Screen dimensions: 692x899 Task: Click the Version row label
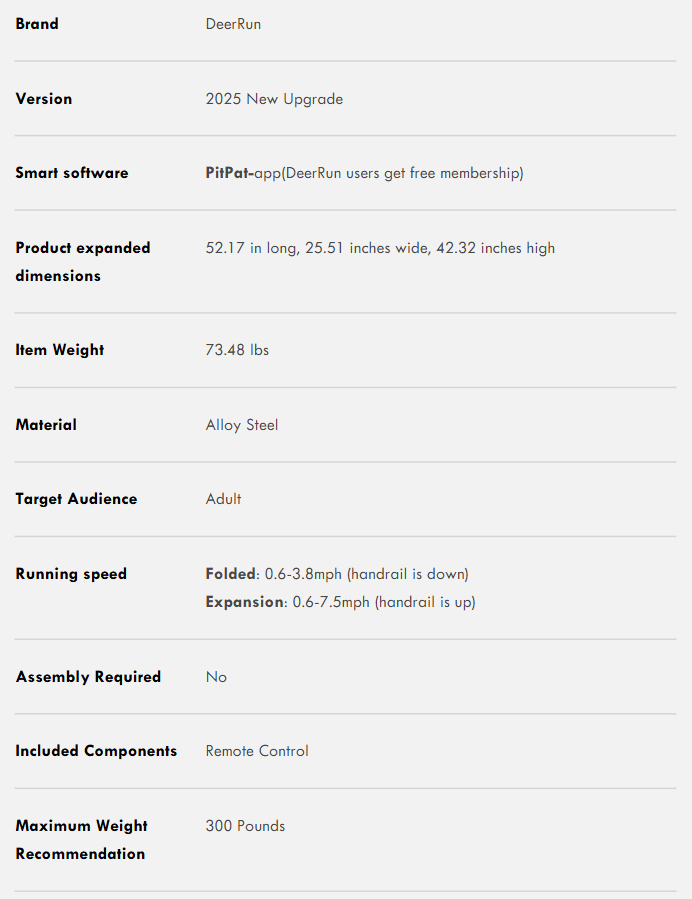(44, 99)
